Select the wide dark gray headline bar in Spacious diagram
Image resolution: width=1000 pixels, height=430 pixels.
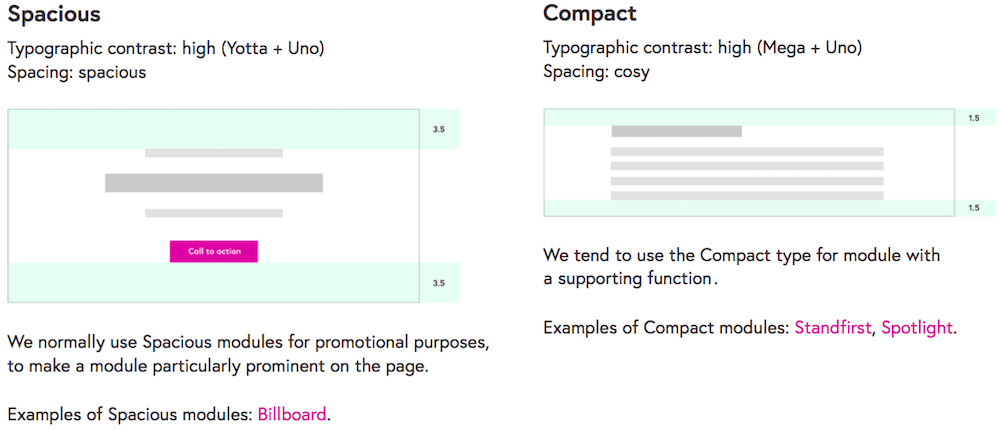(213, 183)
